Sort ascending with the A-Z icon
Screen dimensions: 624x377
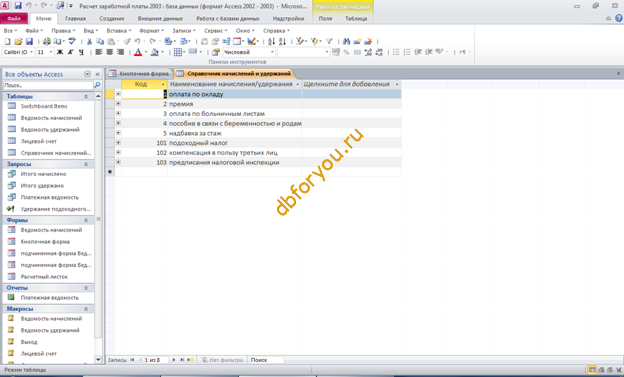[x=271, y=41]
